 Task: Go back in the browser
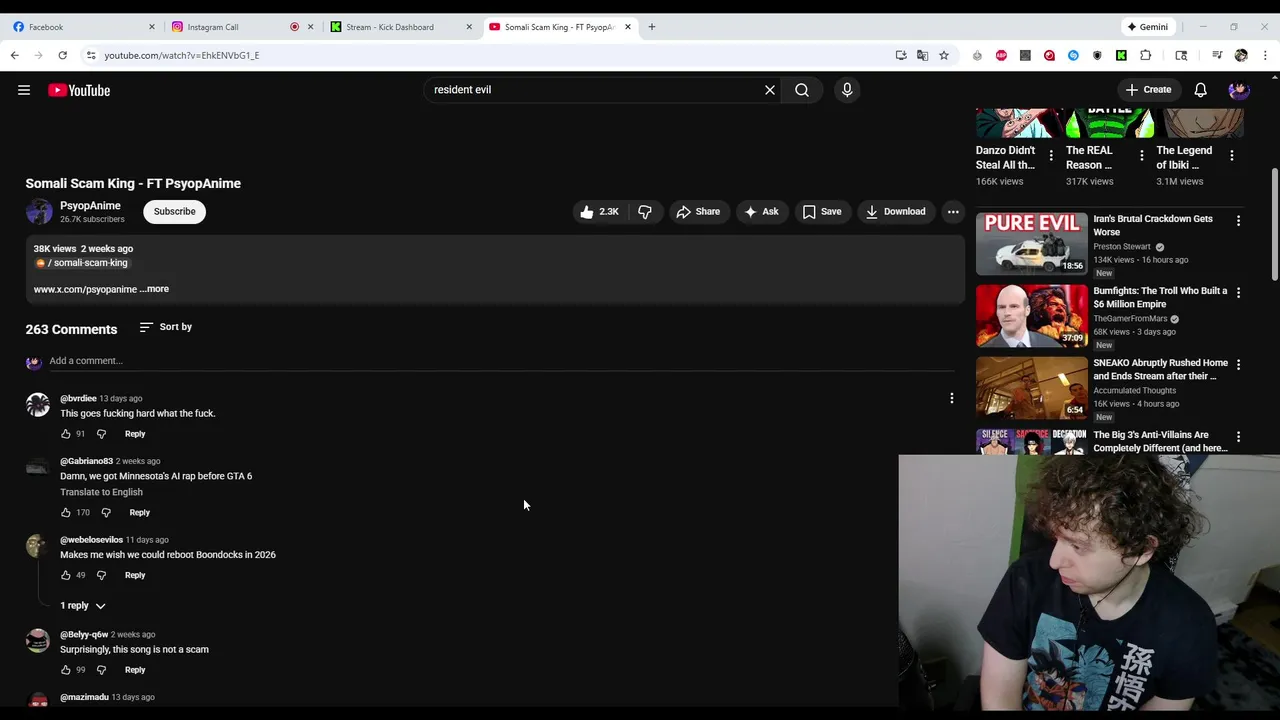15,55
